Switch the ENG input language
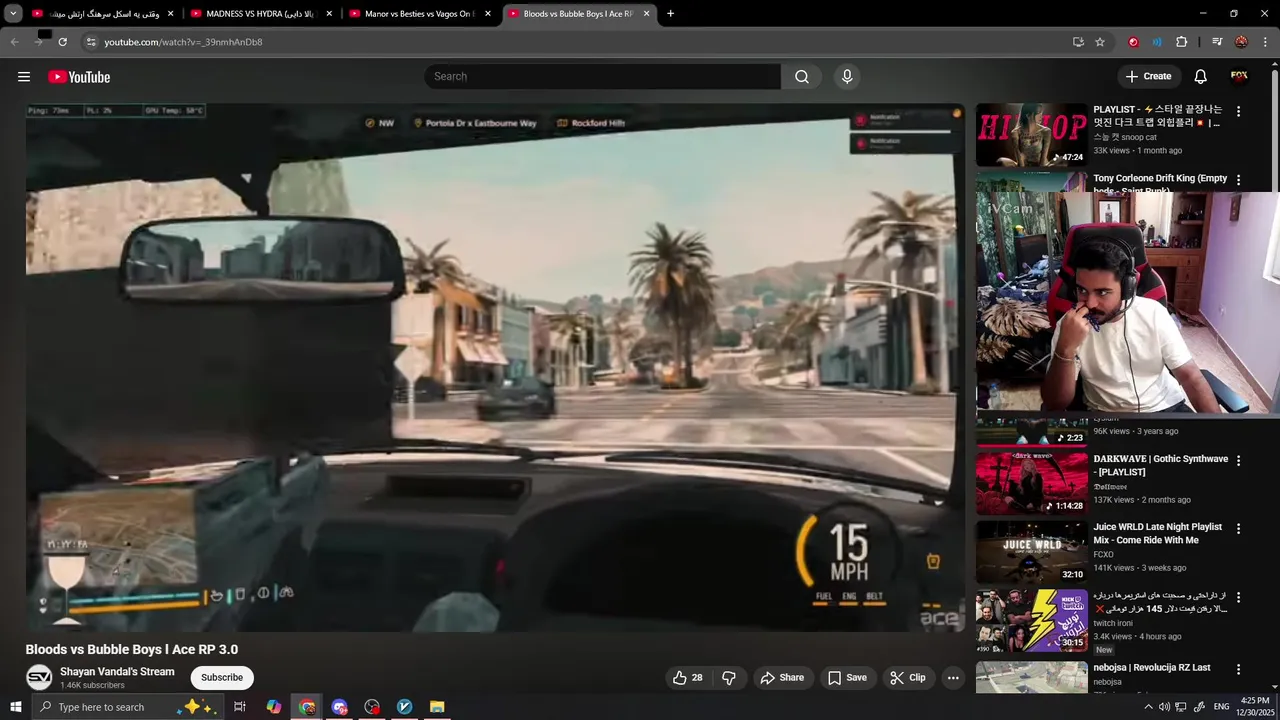 coord(1221,707)
